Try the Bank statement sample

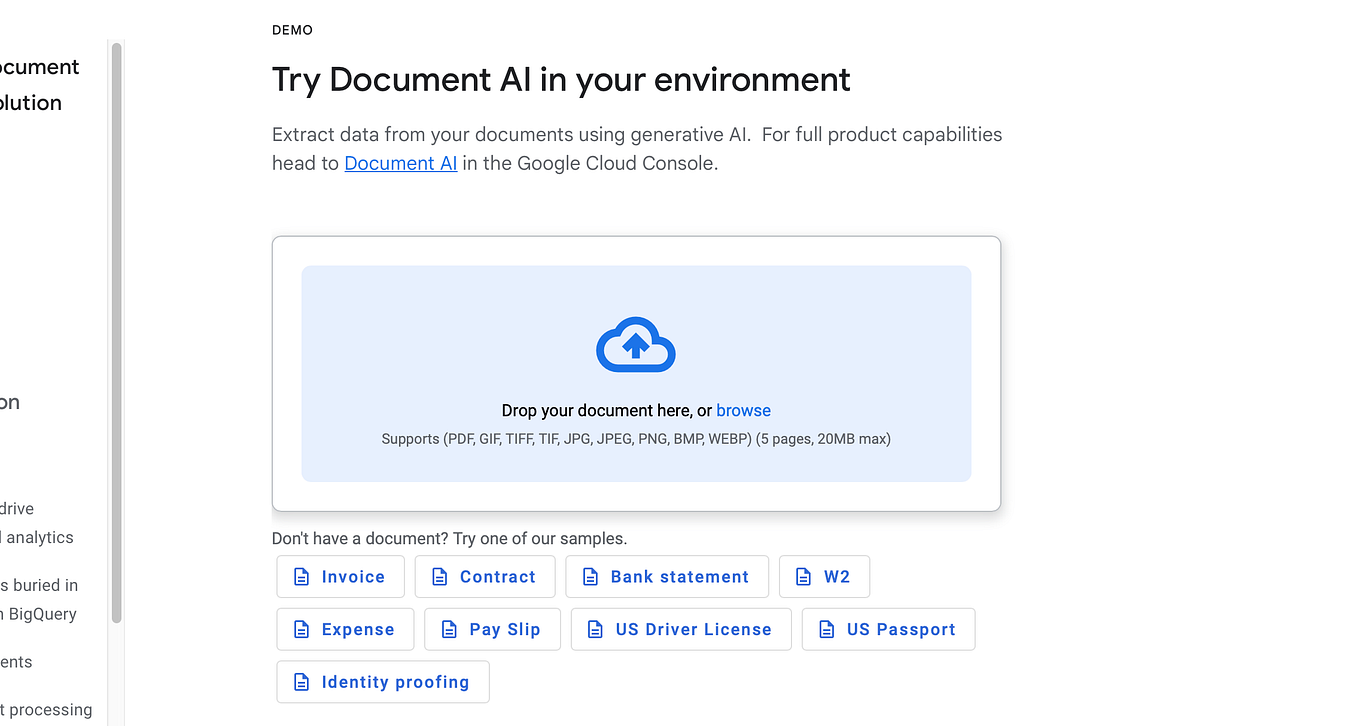[667, 576]
